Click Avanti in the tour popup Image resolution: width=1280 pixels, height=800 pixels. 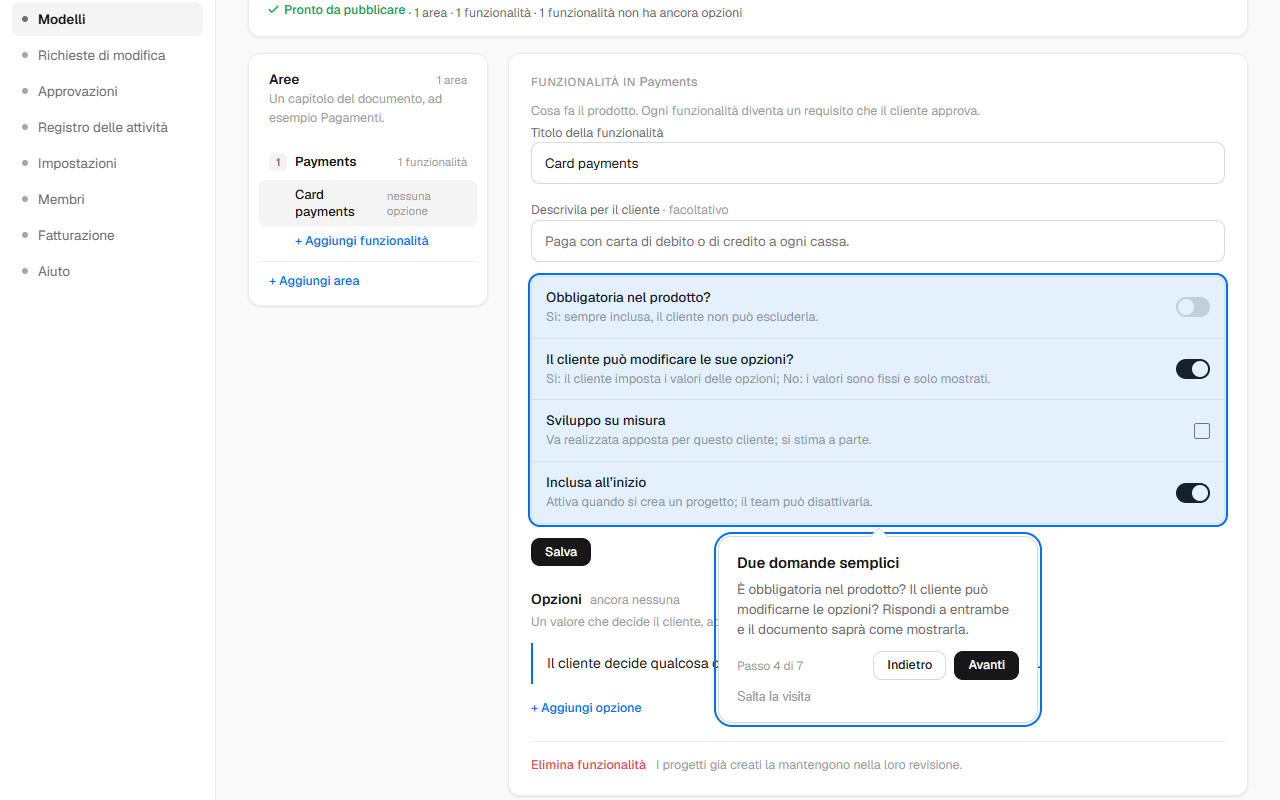coord(986,665)
